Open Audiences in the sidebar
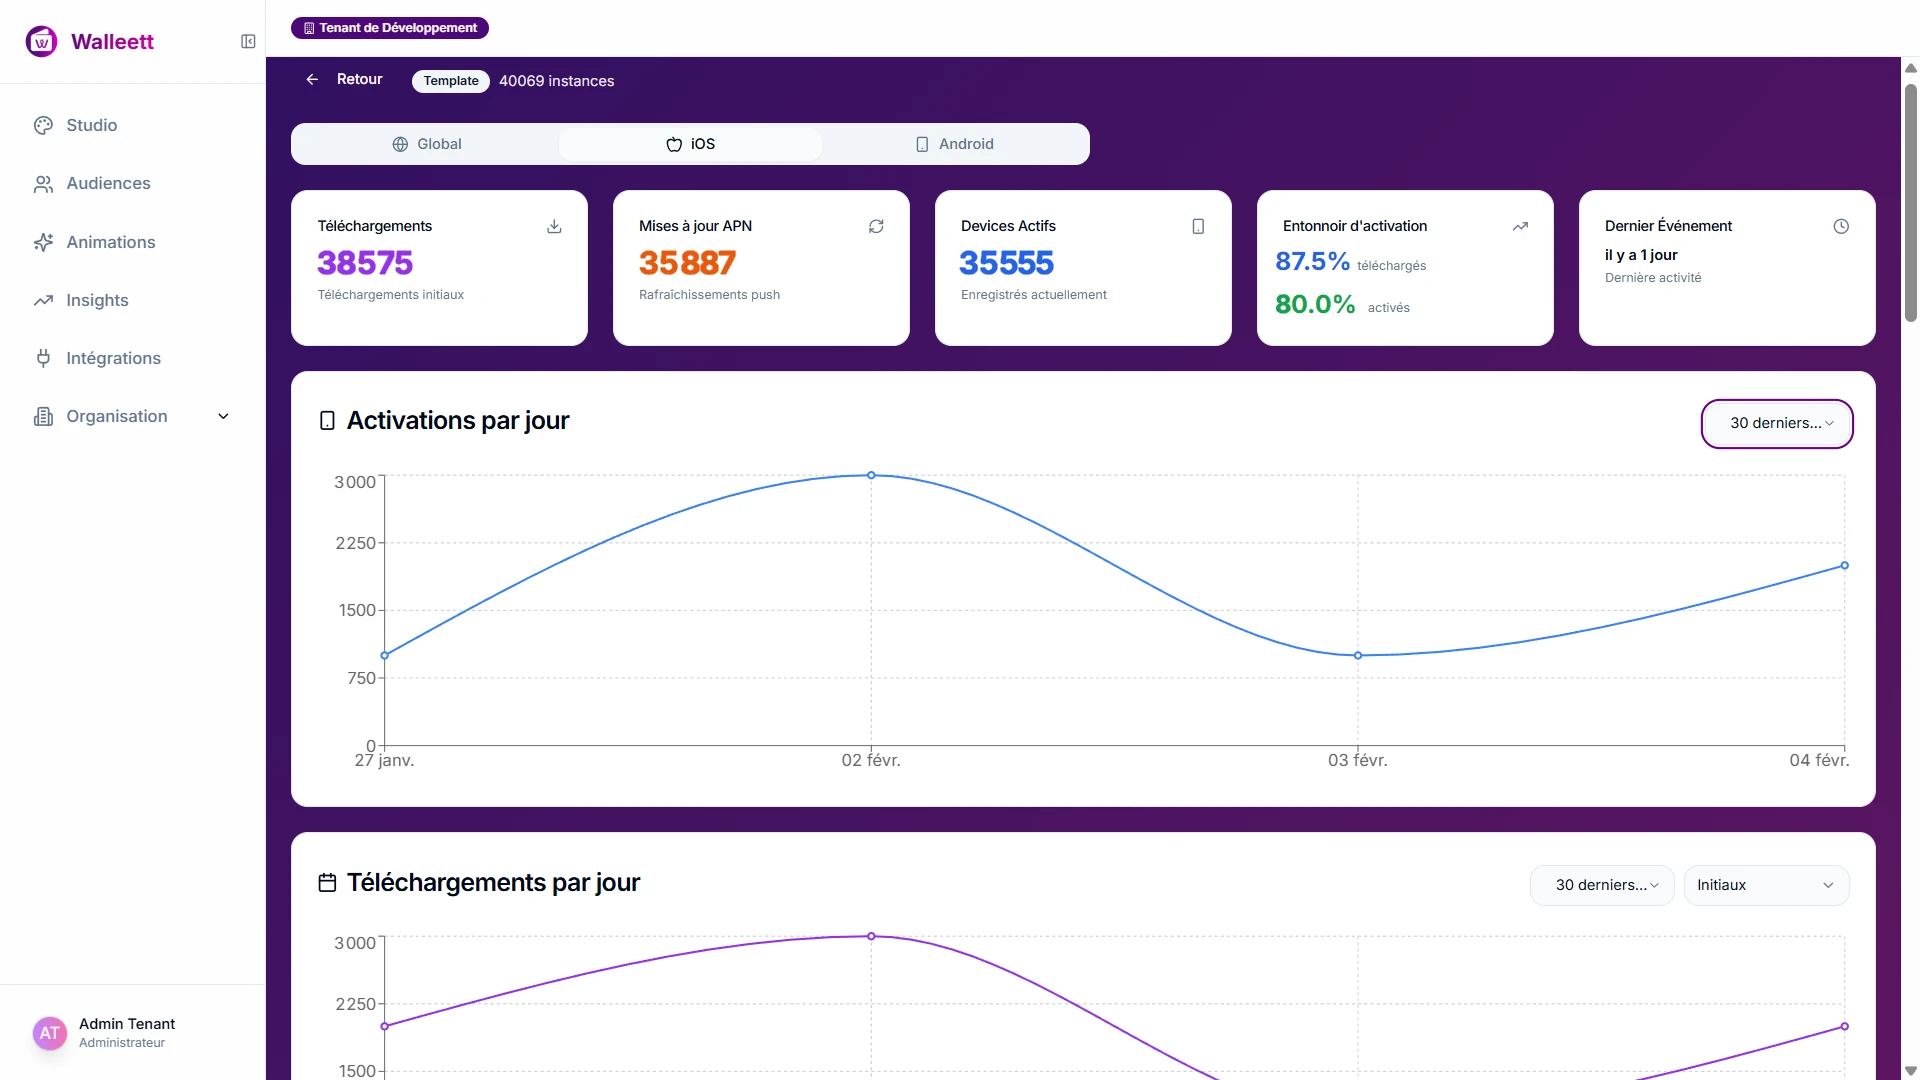Viewport: 1920px width, 1080px height. [x=132, y=184]
